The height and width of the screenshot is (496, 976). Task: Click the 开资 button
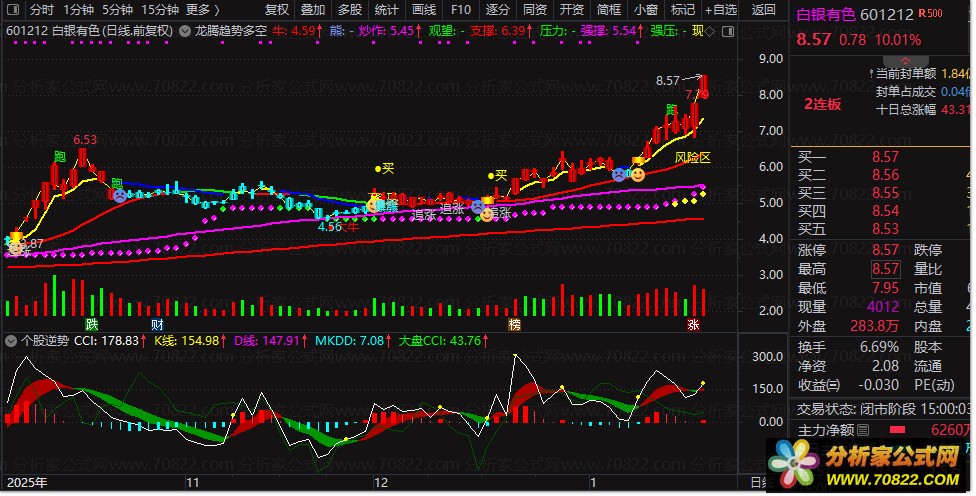click(571, 9)
